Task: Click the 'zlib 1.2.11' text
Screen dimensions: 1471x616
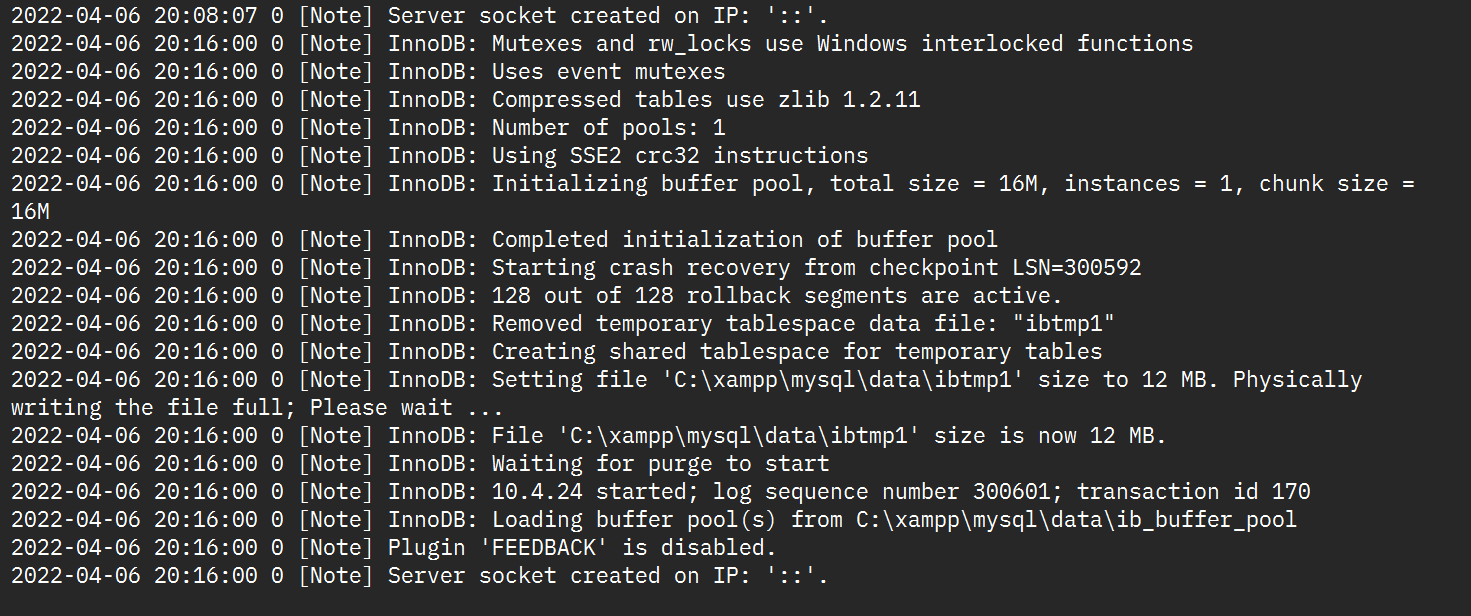Action: (848, 100)
